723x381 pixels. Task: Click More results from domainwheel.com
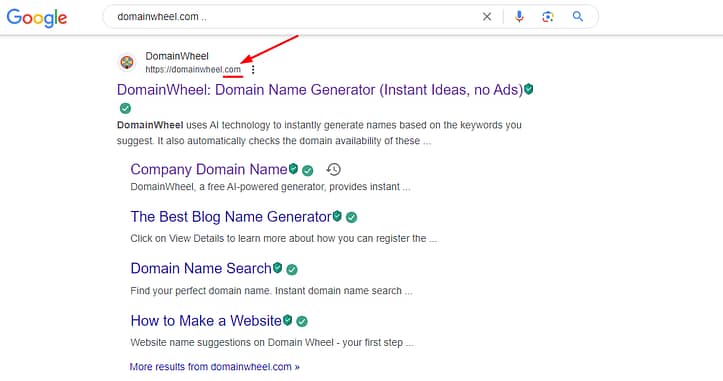point(214,367)
